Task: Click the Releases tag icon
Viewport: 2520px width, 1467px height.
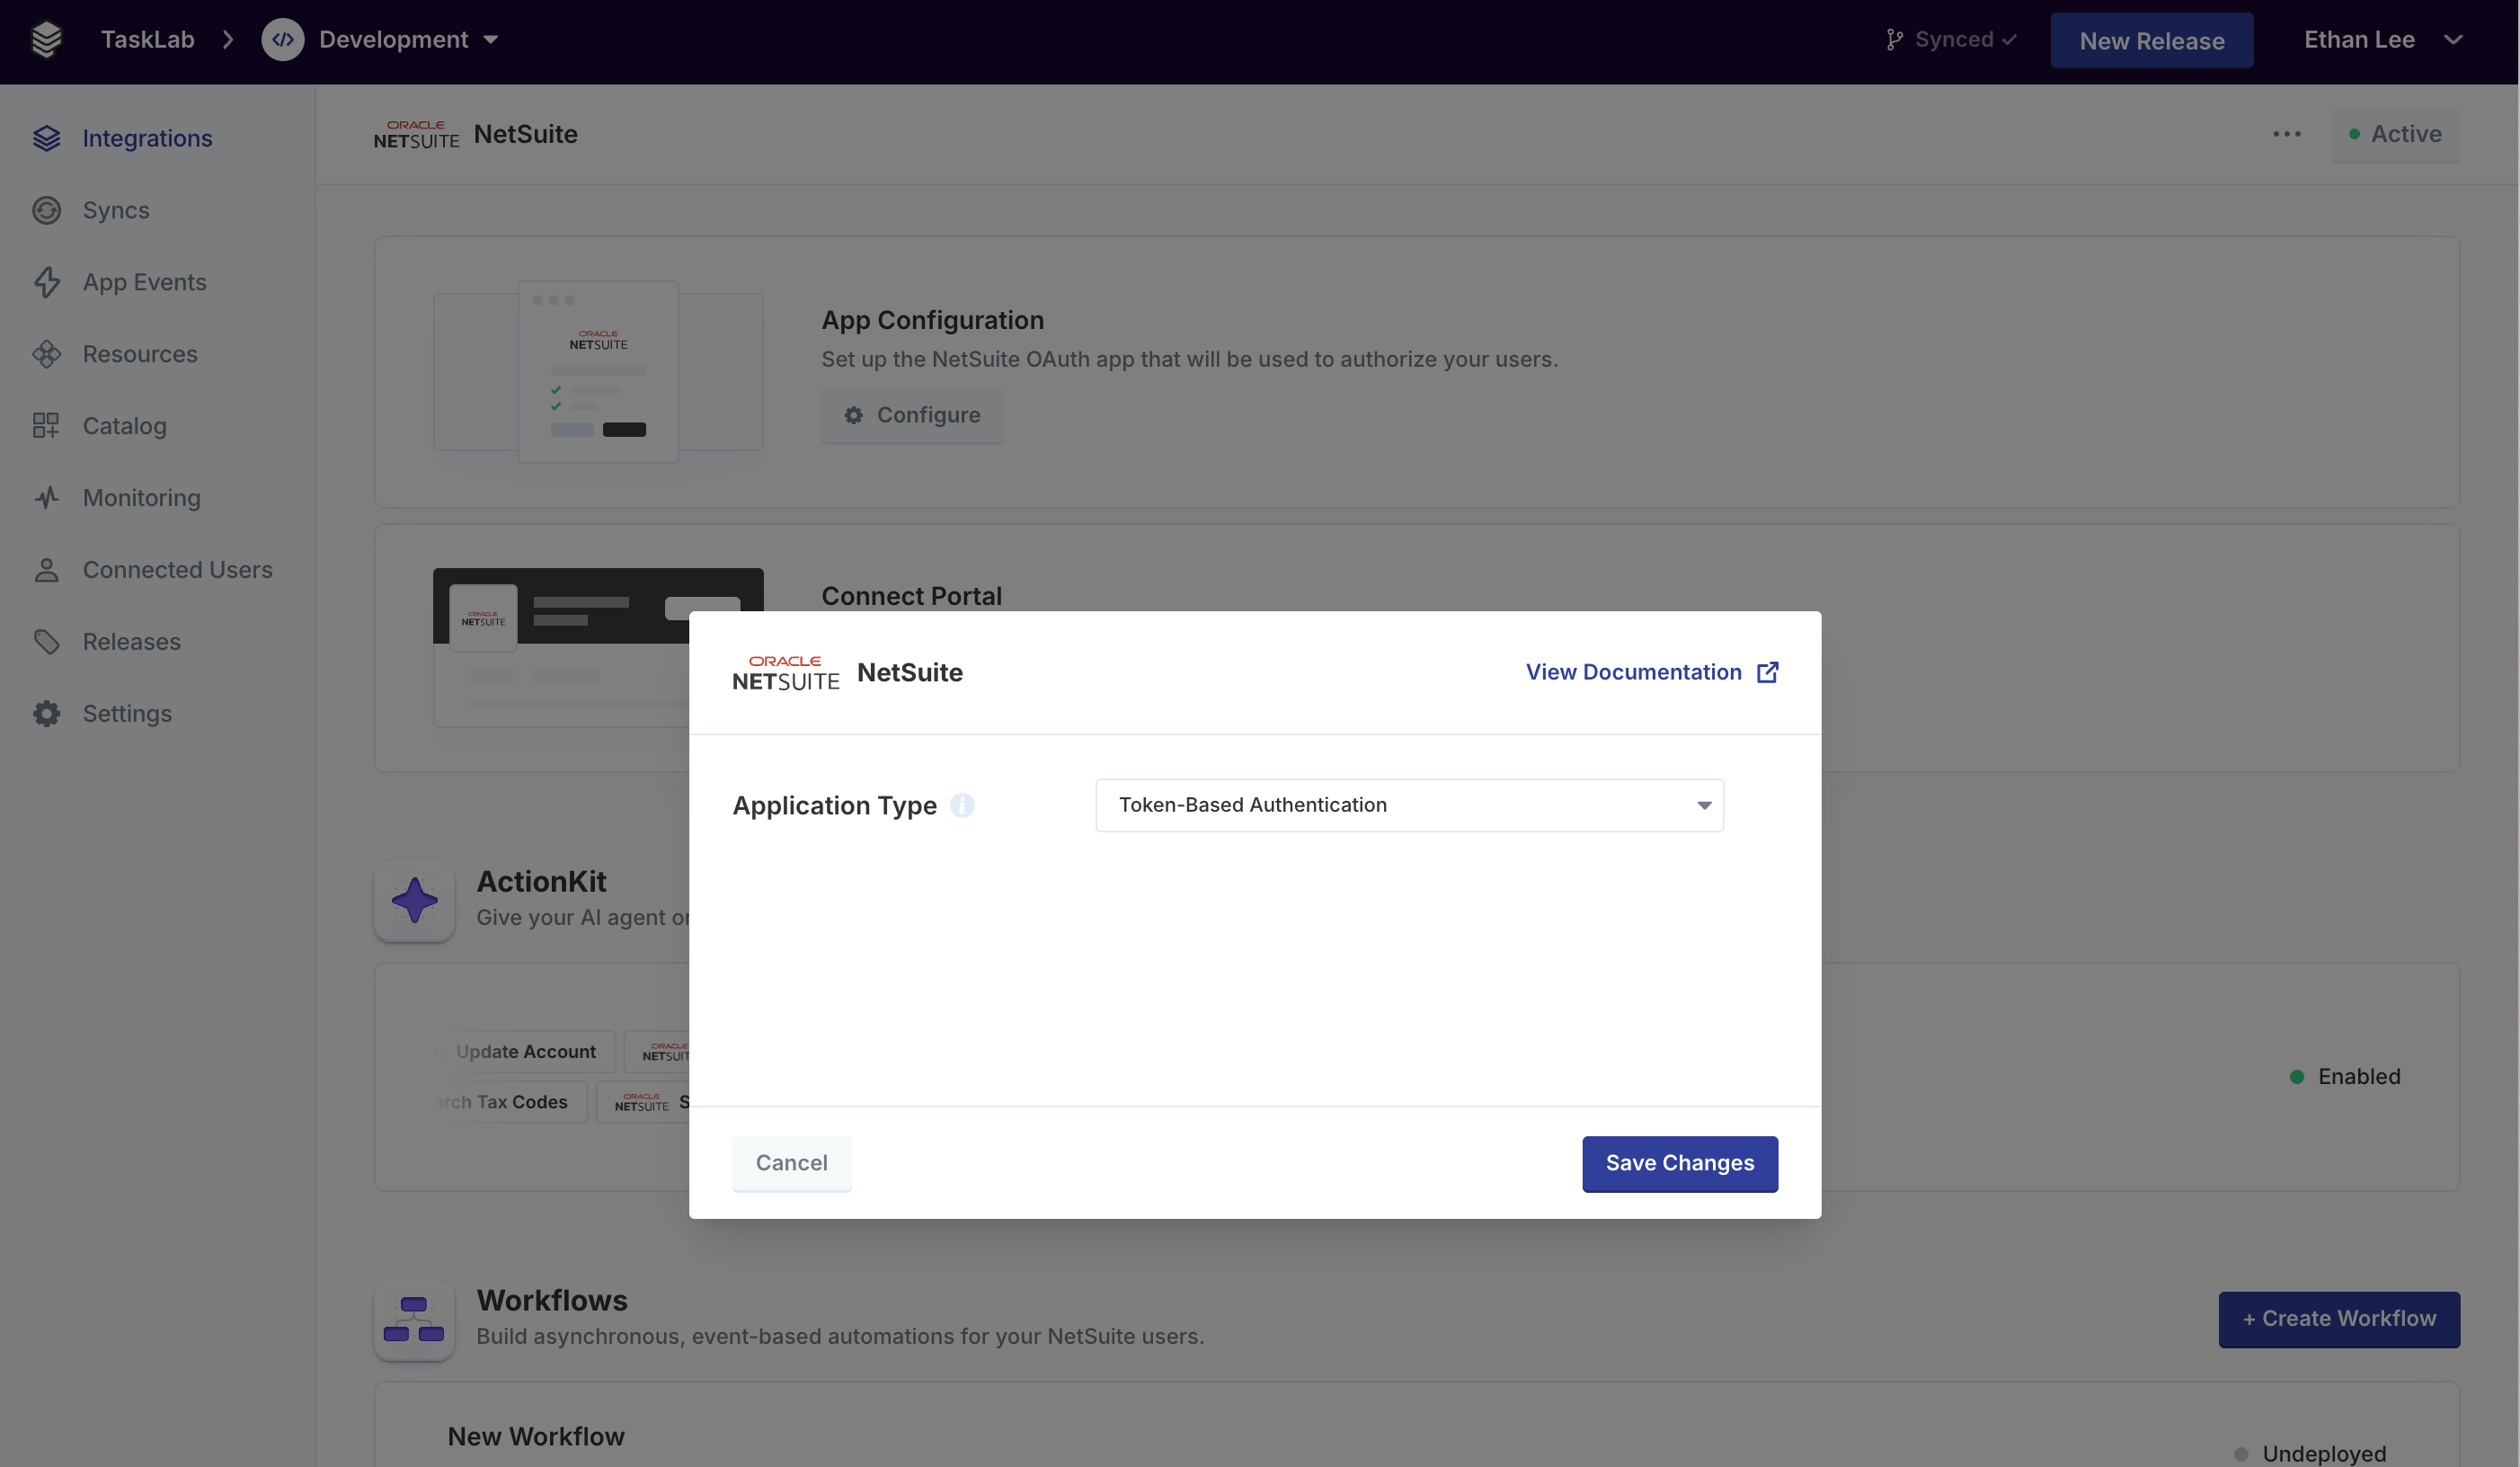Action: (47, 642)
